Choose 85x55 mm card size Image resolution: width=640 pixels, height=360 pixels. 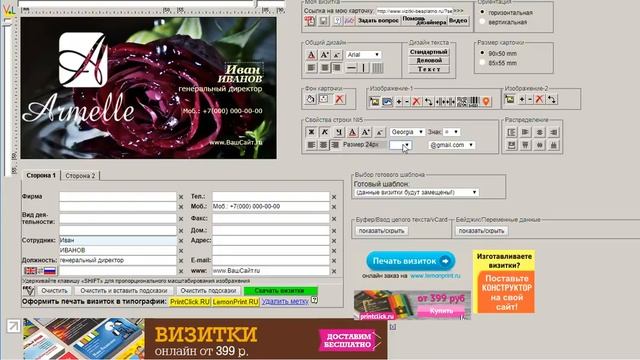482,63
